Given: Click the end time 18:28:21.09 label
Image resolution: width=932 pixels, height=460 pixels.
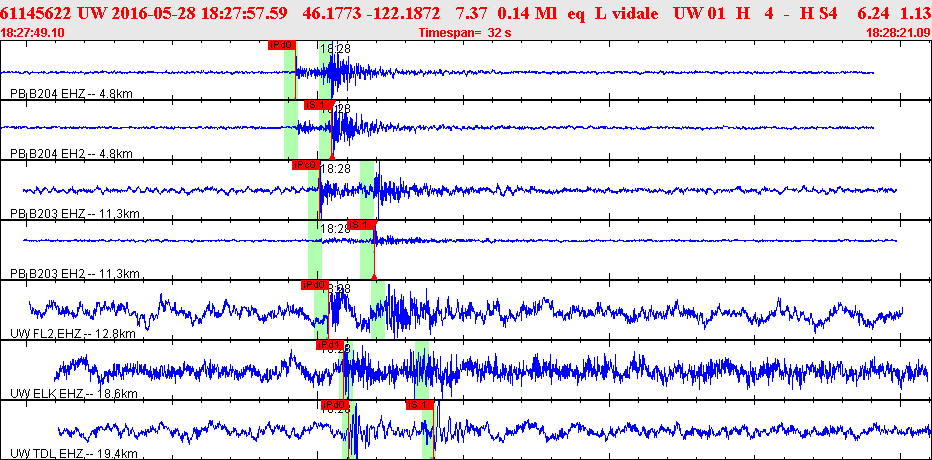Looking at the screenshot, I should click(x=897, y=32).
